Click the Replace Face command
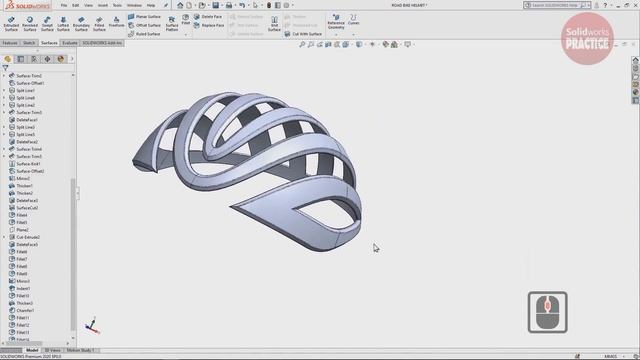 coord(209,25)
